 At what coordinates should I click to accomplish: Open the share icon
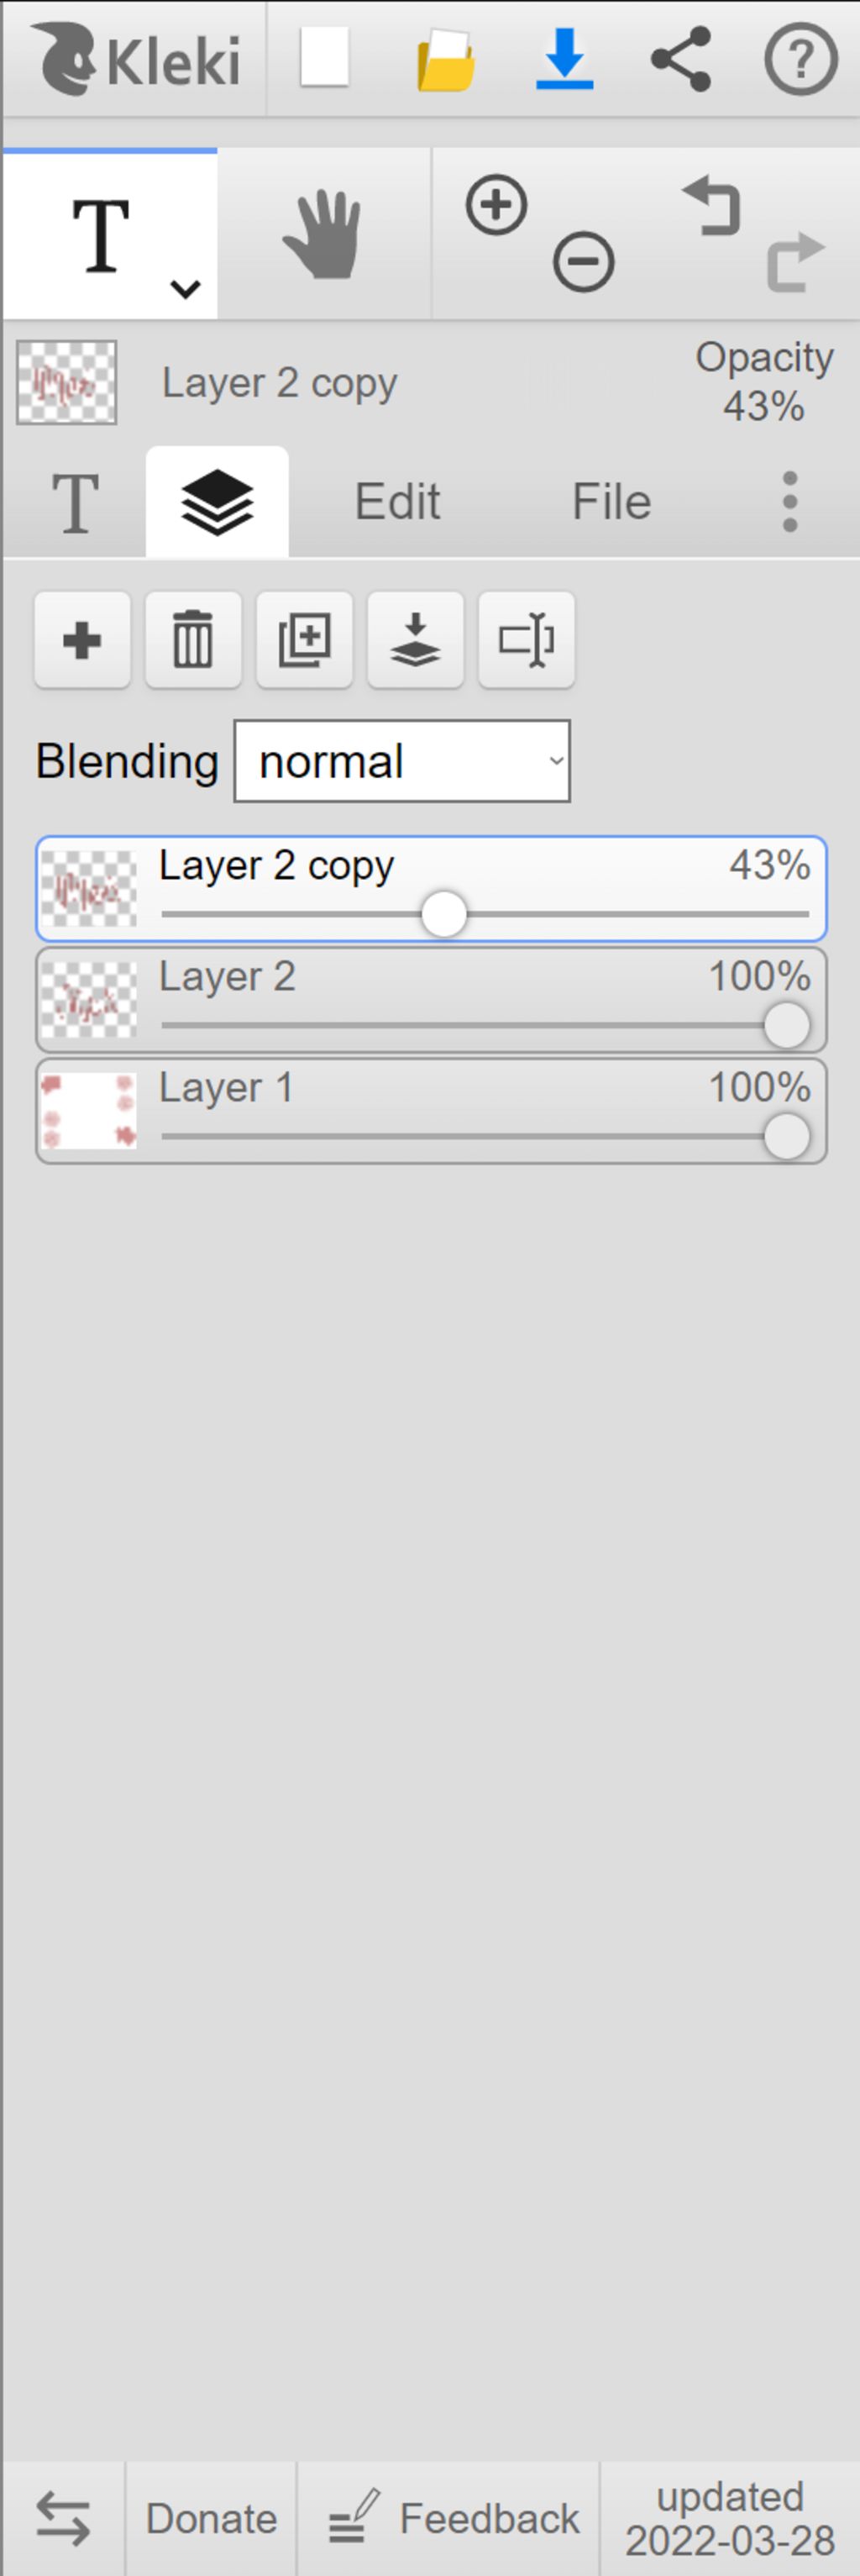coord(681,59)
